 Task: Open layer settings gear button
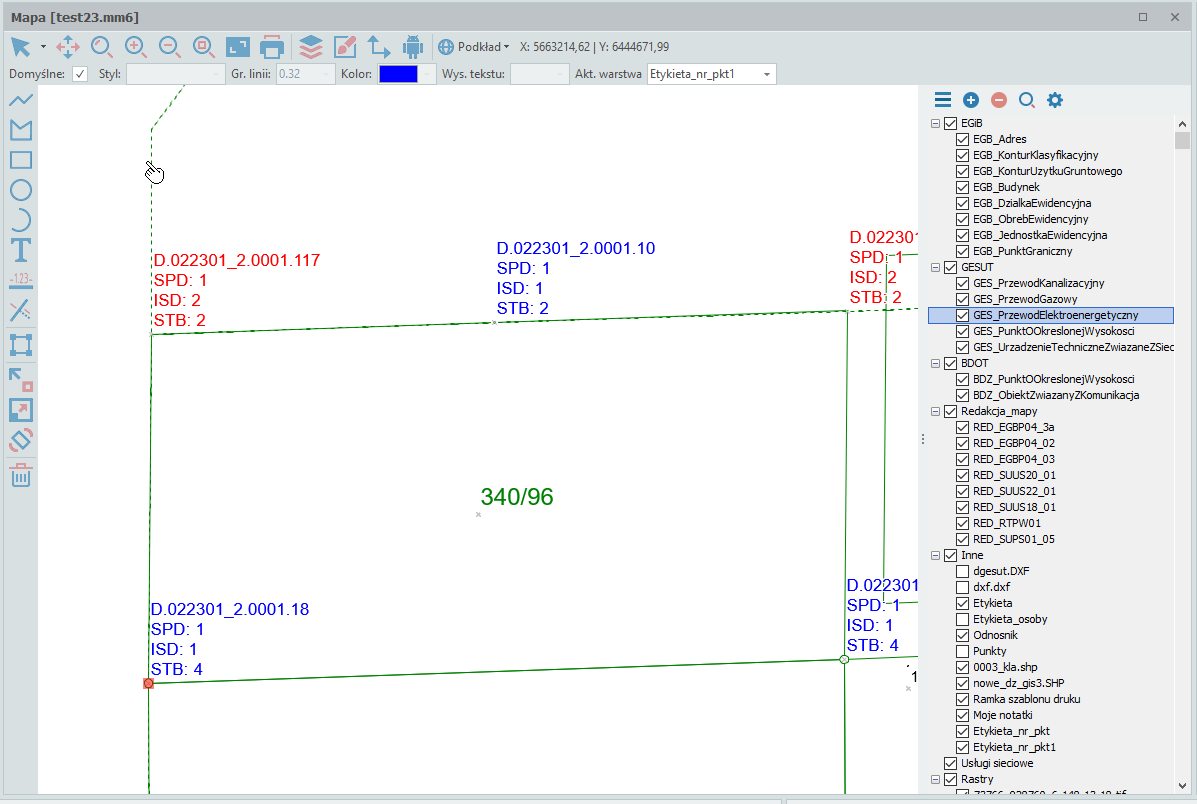[x=1054, y=100]
